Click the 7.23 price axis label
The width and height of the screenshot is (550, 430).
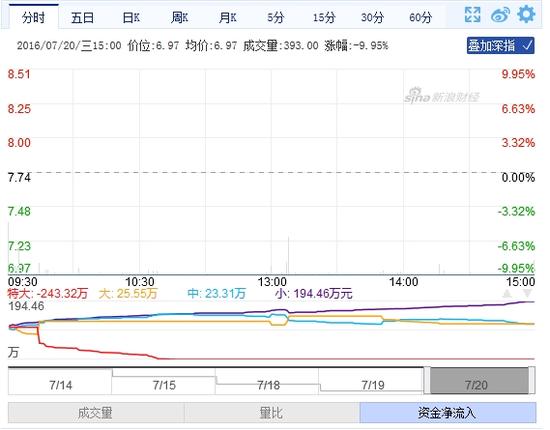pos(19,246)
